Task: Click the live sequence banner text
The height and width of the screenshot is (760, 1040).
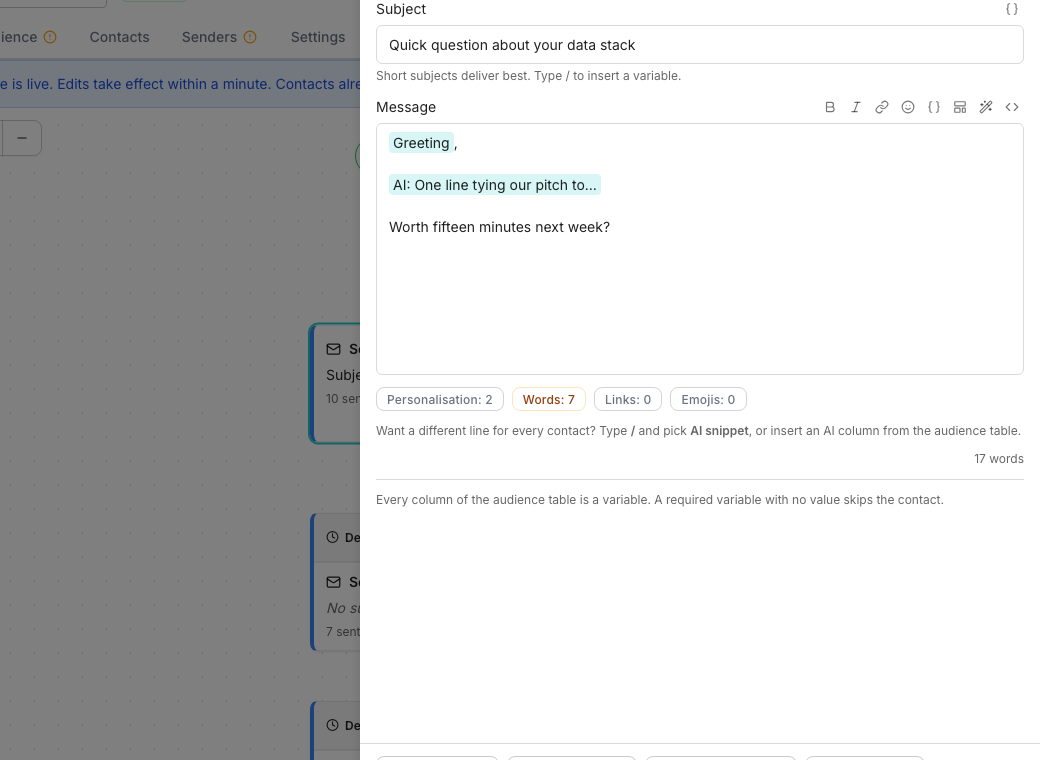Action: coord(180,84)
